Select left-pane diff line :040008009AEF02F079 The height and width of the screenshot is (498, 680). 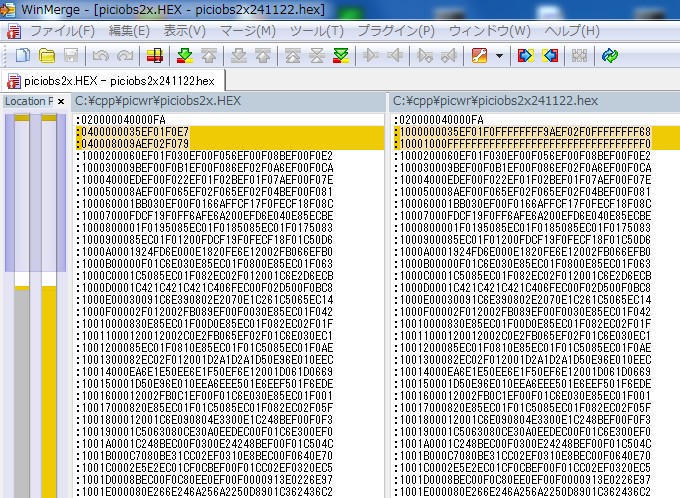(229, 143)
